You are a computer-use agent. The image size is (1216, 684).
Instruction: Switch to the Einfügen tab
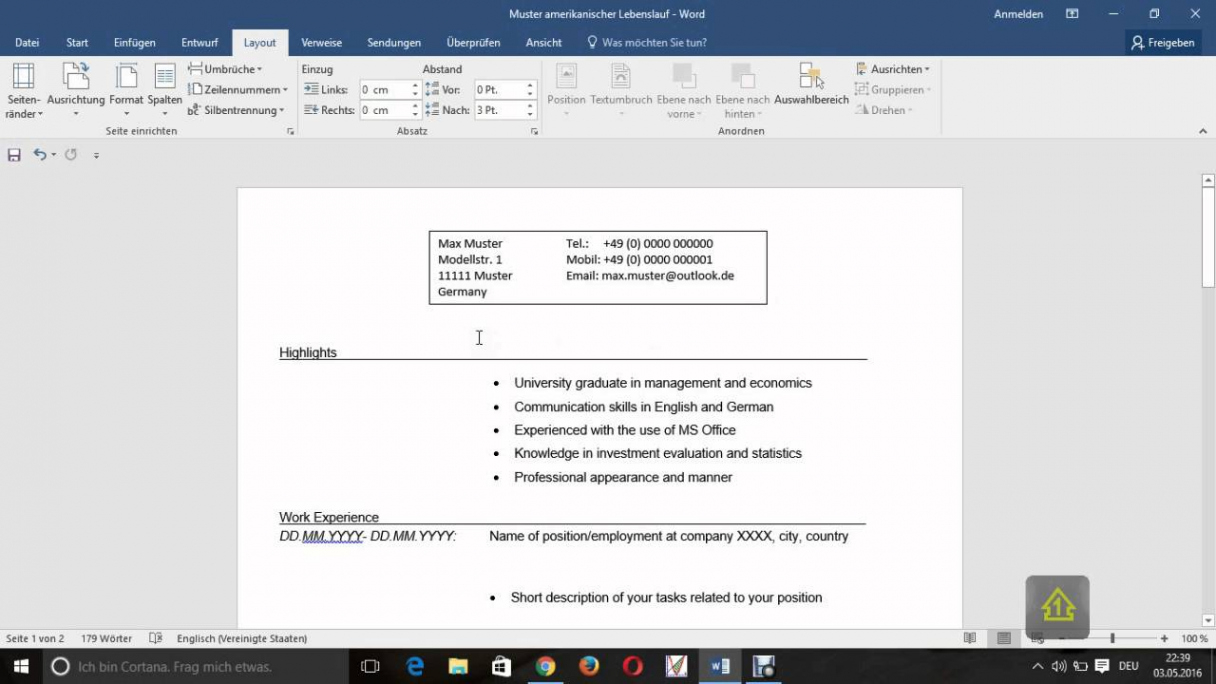point(134,43)
